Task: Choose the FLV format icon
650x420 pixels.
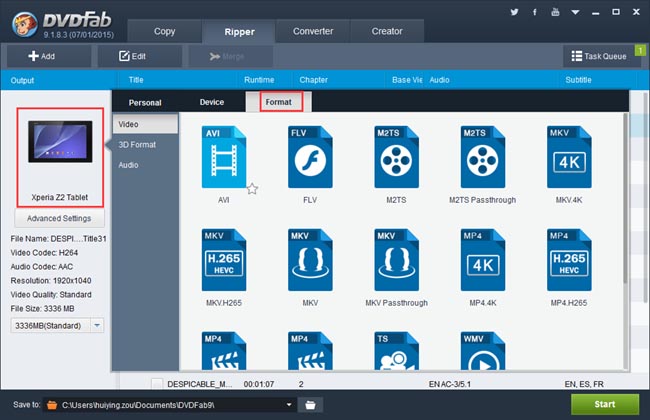Action: click(310, 157)
